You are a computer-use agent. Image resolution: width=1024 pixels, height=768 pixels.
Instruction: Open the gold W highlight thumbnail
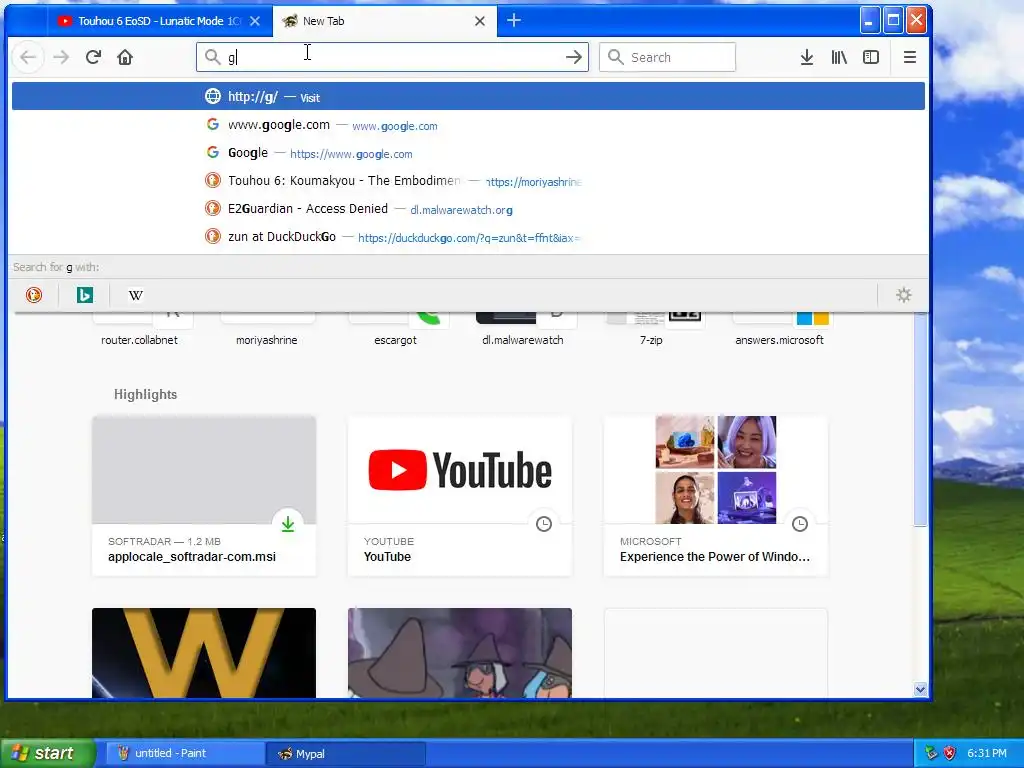coord(204,653)
